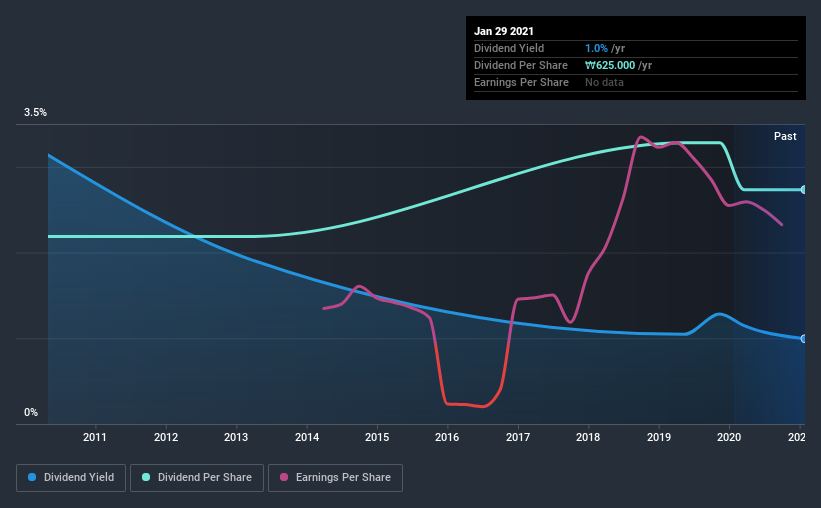The image size is (821, 508).
Task: Toggle the Dividend Per Share legend button
Action: pyautogui.click(x=197, y=478)
